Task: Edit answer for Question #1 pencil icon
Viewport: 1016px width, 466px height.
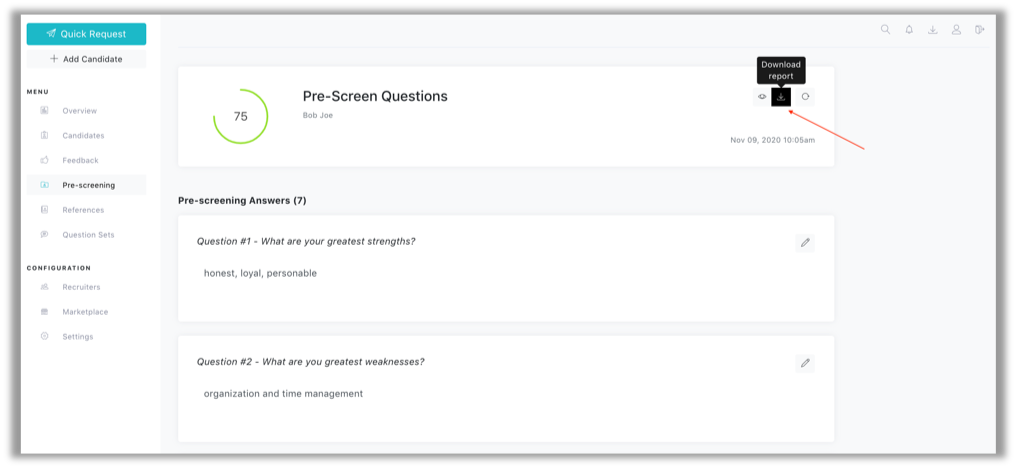Action: point(805,243)
